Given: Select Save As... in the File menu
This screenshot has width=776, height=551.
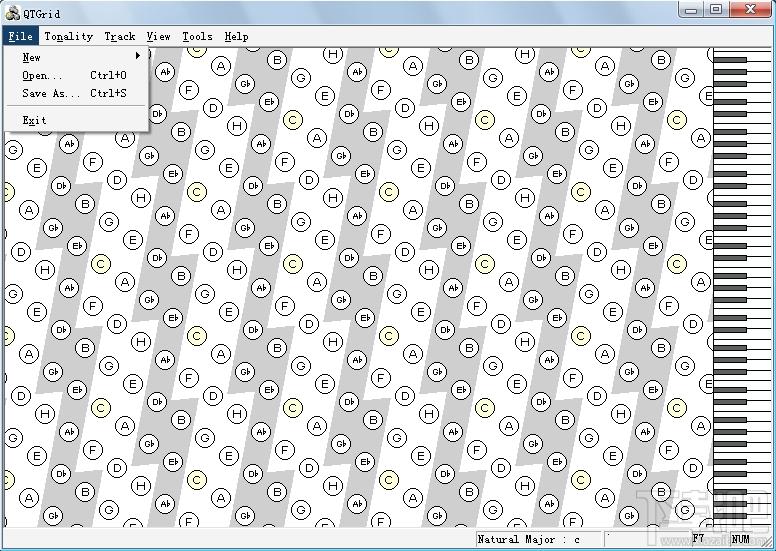Looking at the screenshot, I should (76, 93).
